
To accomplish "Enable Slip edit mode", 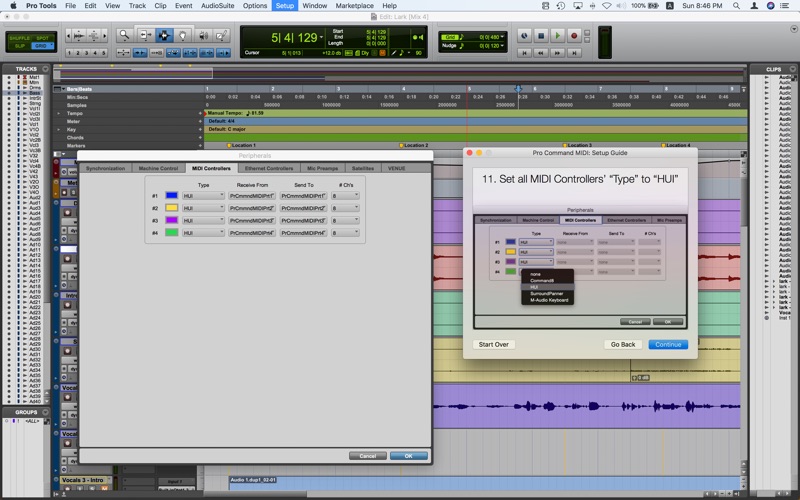I will point(19,46).
